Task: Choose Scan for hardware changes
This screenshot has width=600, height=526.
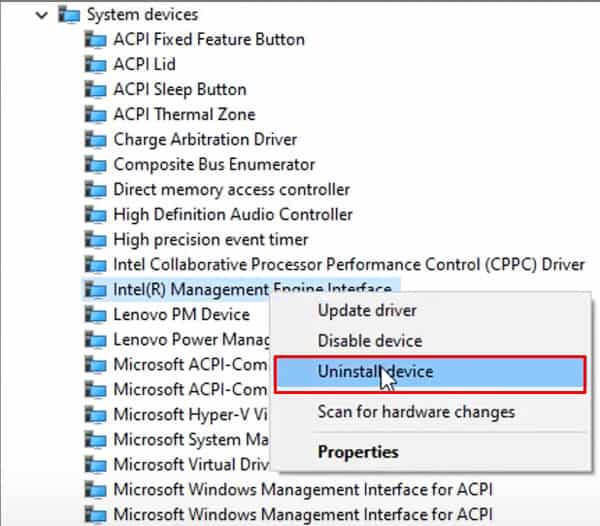Action: (x=416, y=412)
